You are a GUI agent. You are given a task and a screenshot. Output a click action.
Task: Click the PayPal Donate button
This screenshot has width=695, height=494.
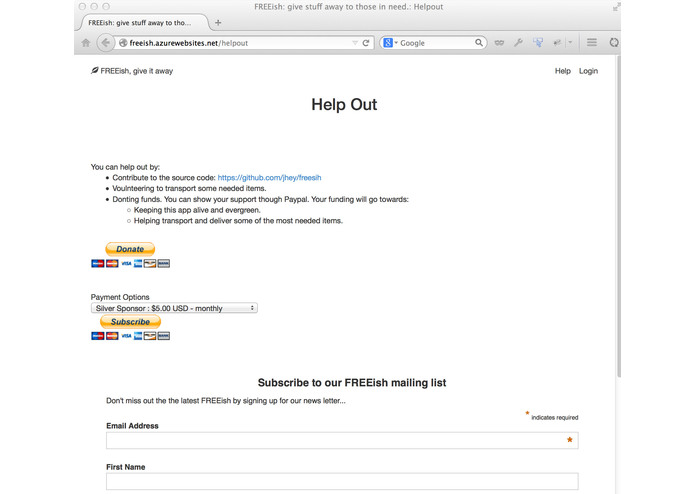[x=130, y=249]
